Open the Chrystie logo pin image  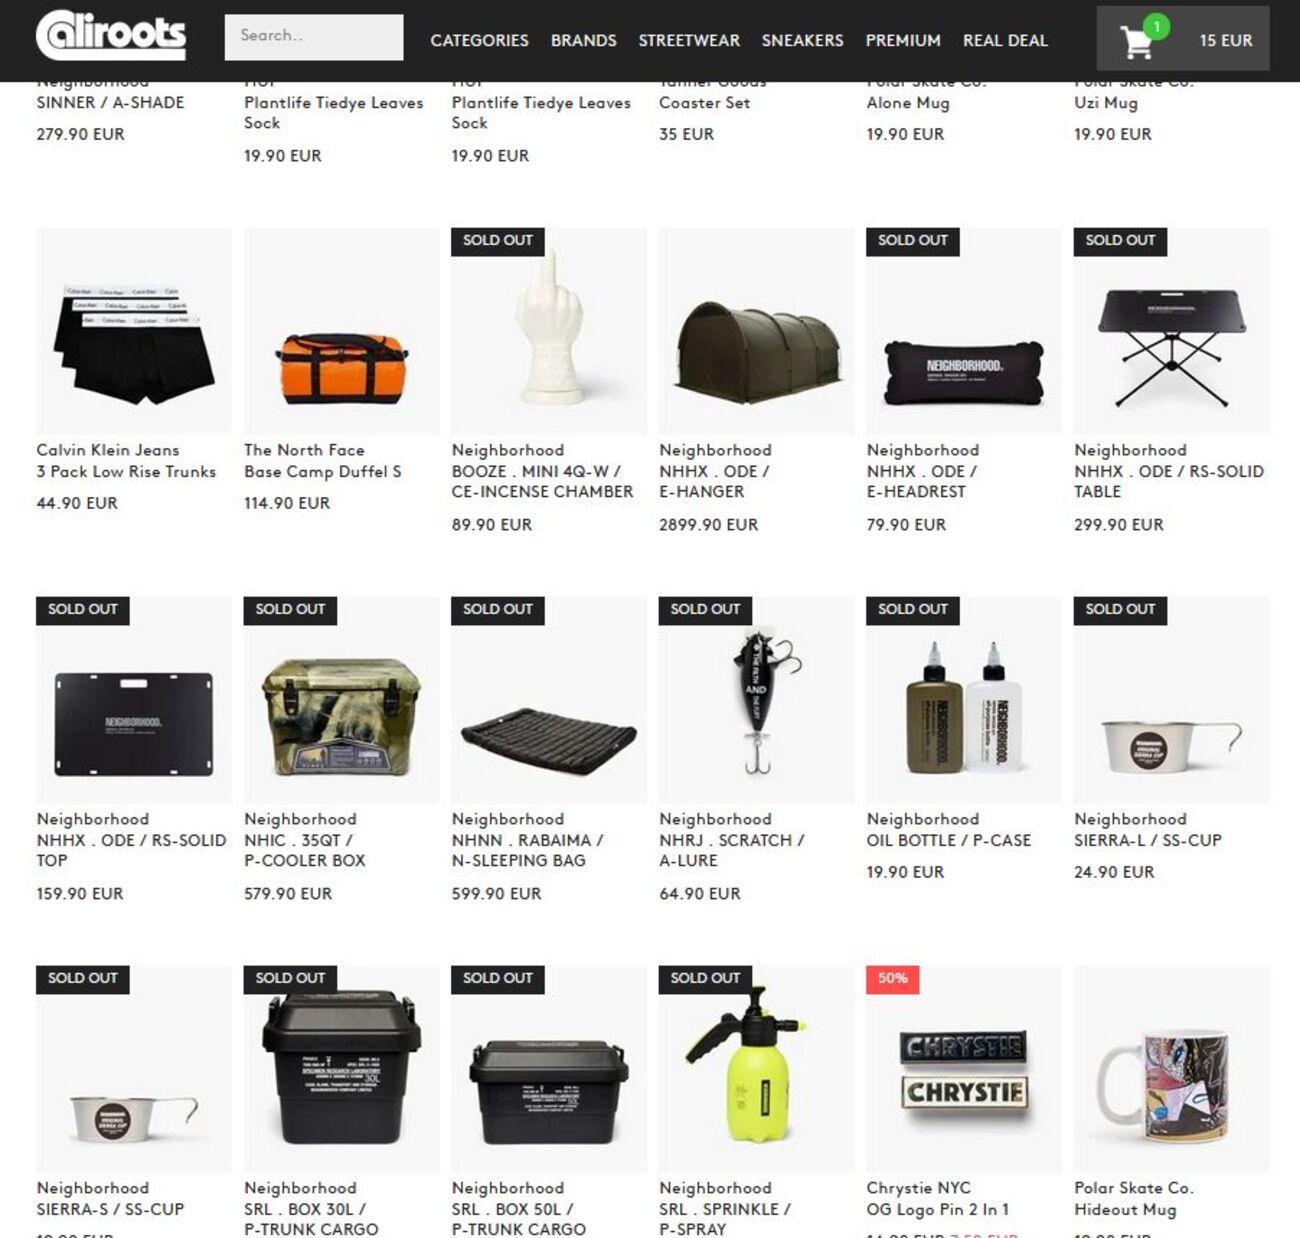point(964,1069)
